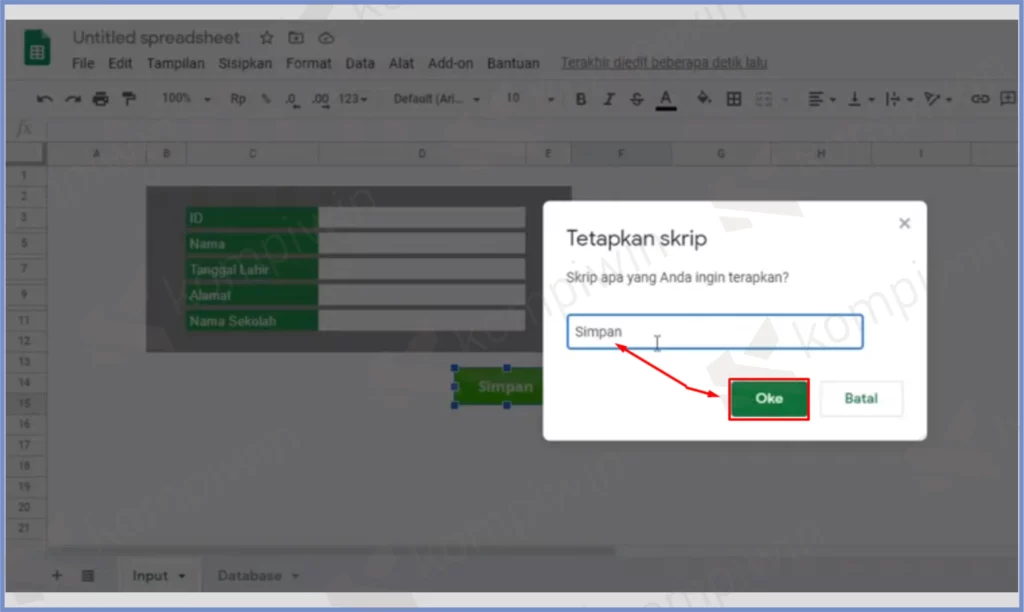The image size is (1024, 612).
Task: Select the paint format roller icon
Action: click(x=128, y=99)
